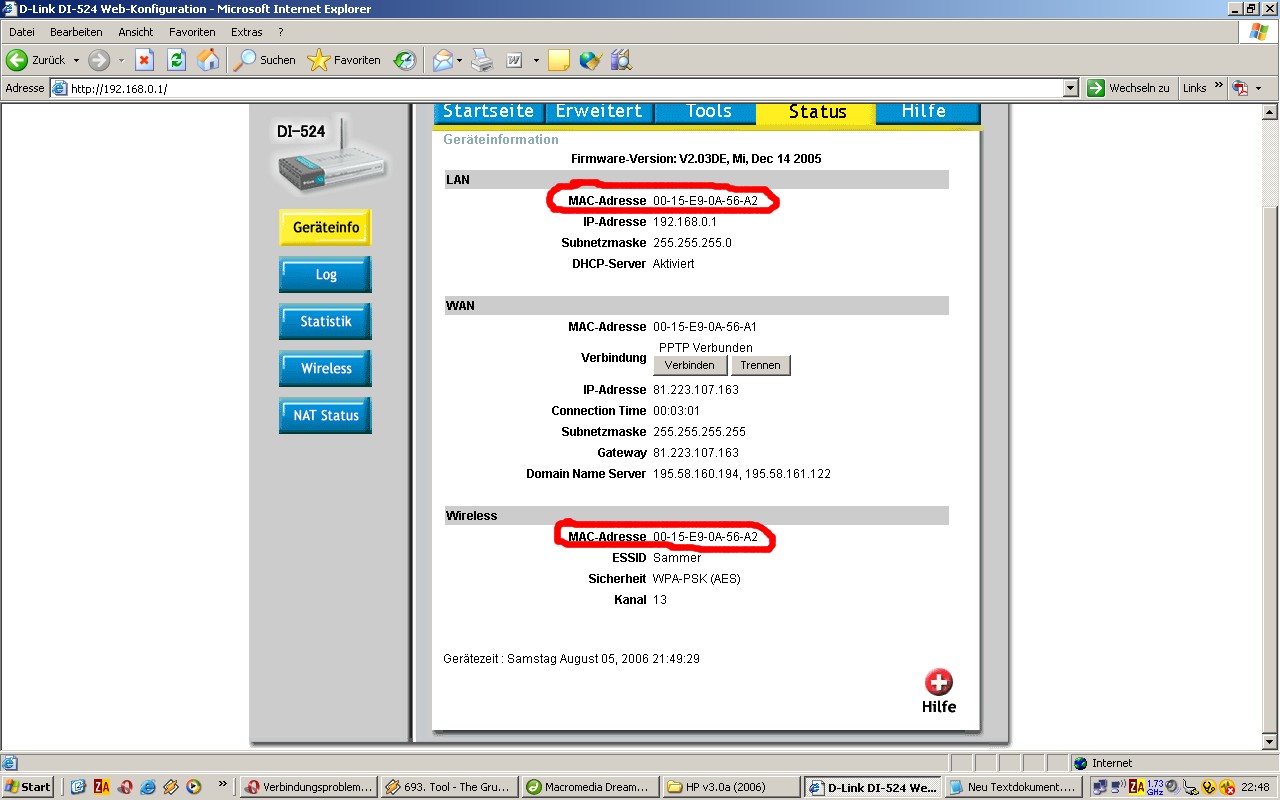Open the Wireless sidebar button
Screen dimensions: 1280x800
point(326,369)
